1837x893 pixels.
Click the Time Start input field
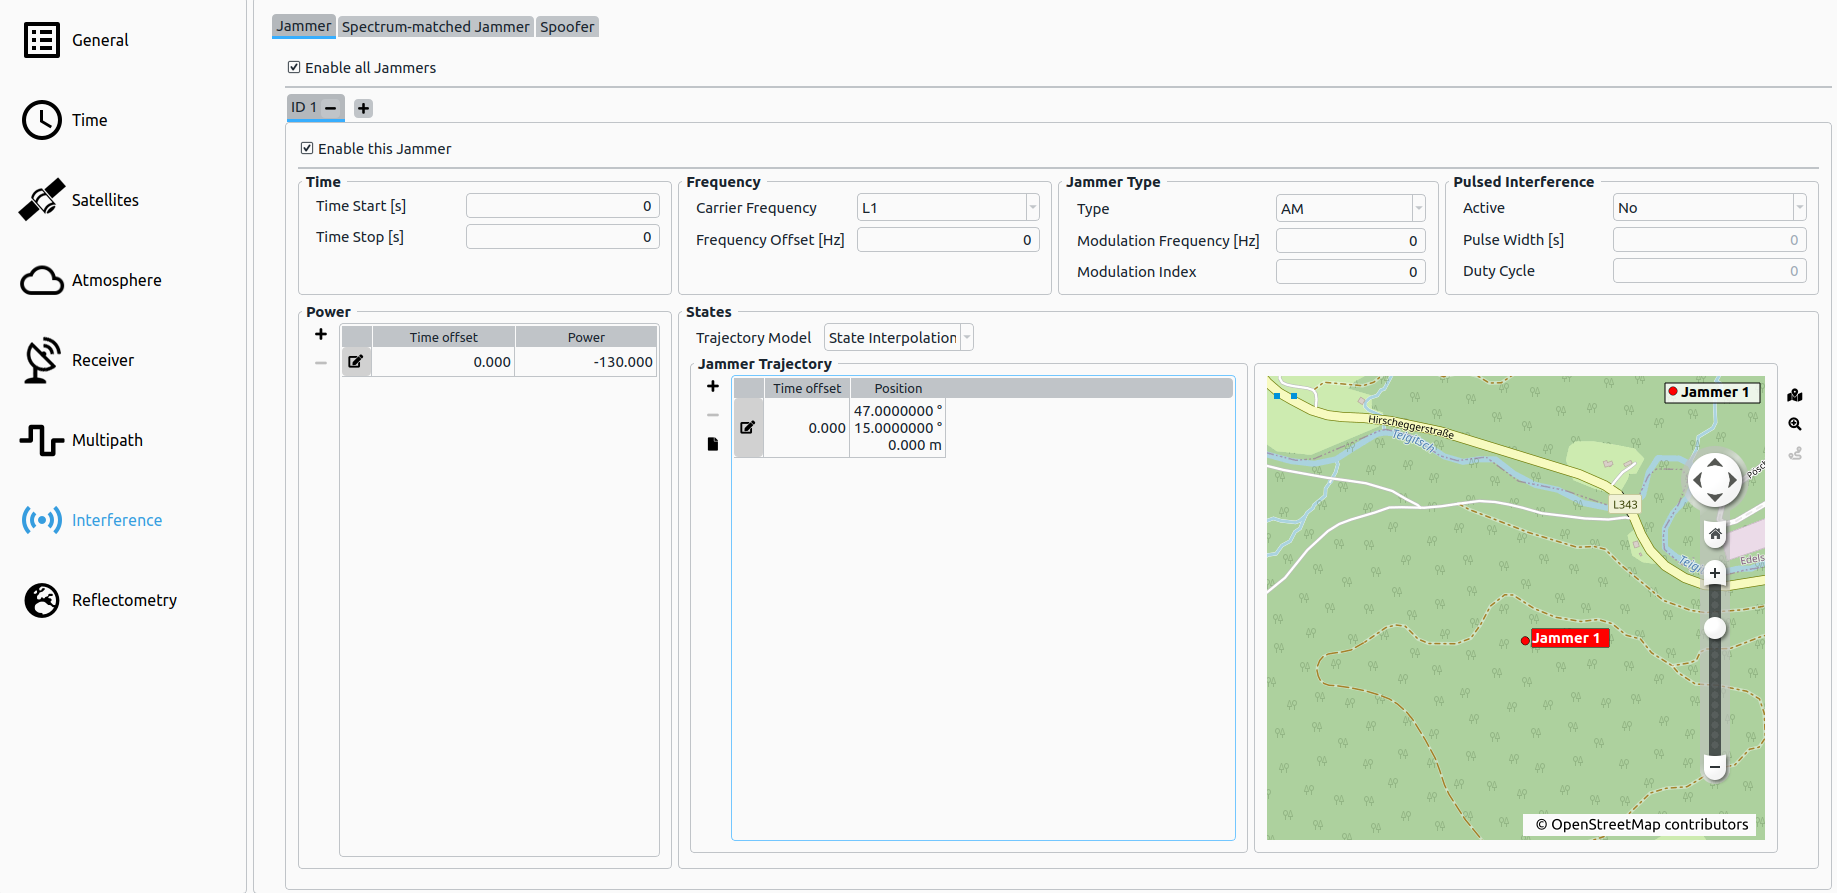[x=562, y=206]
